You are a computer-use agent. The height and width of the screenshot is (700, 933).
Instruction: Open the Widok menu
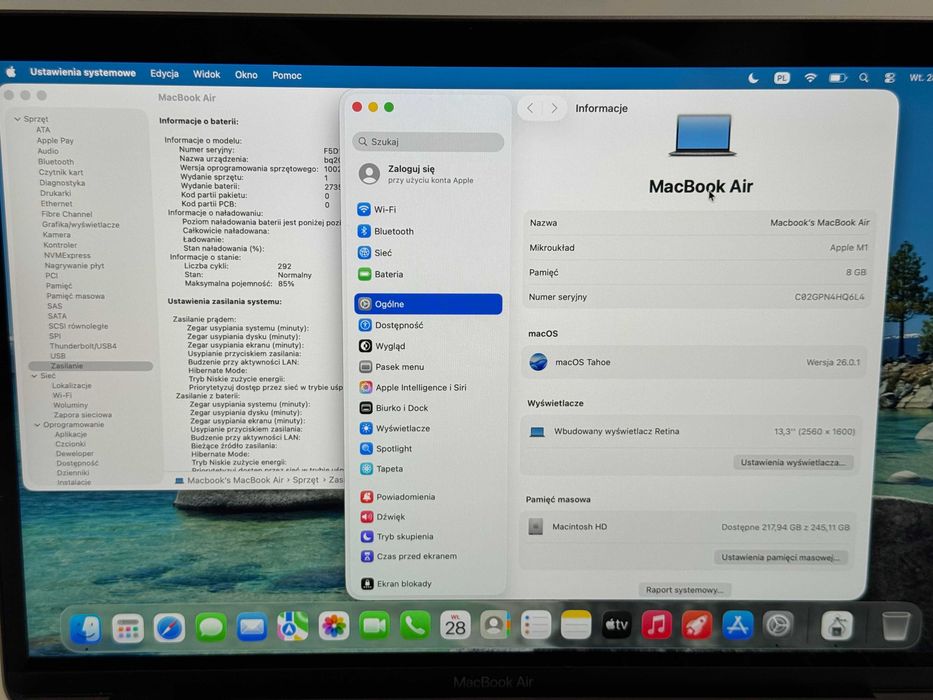206,74
